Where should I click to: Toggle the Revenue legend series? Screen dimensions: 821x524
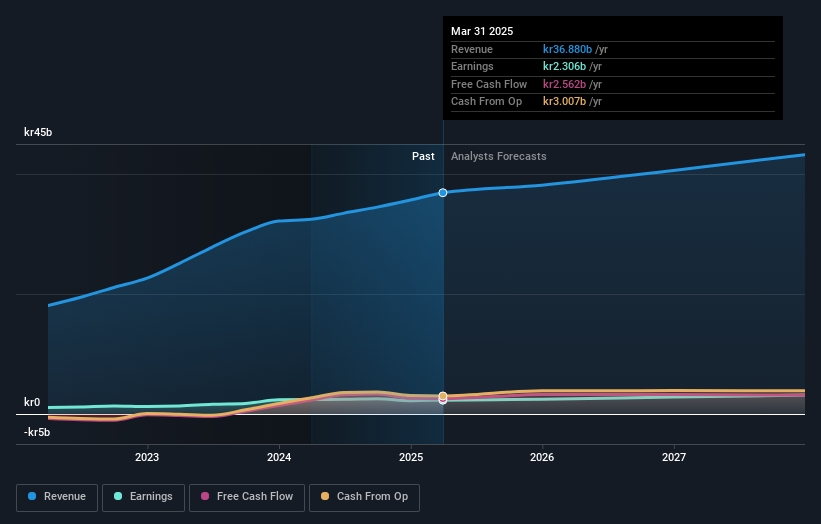click(57, 497)
